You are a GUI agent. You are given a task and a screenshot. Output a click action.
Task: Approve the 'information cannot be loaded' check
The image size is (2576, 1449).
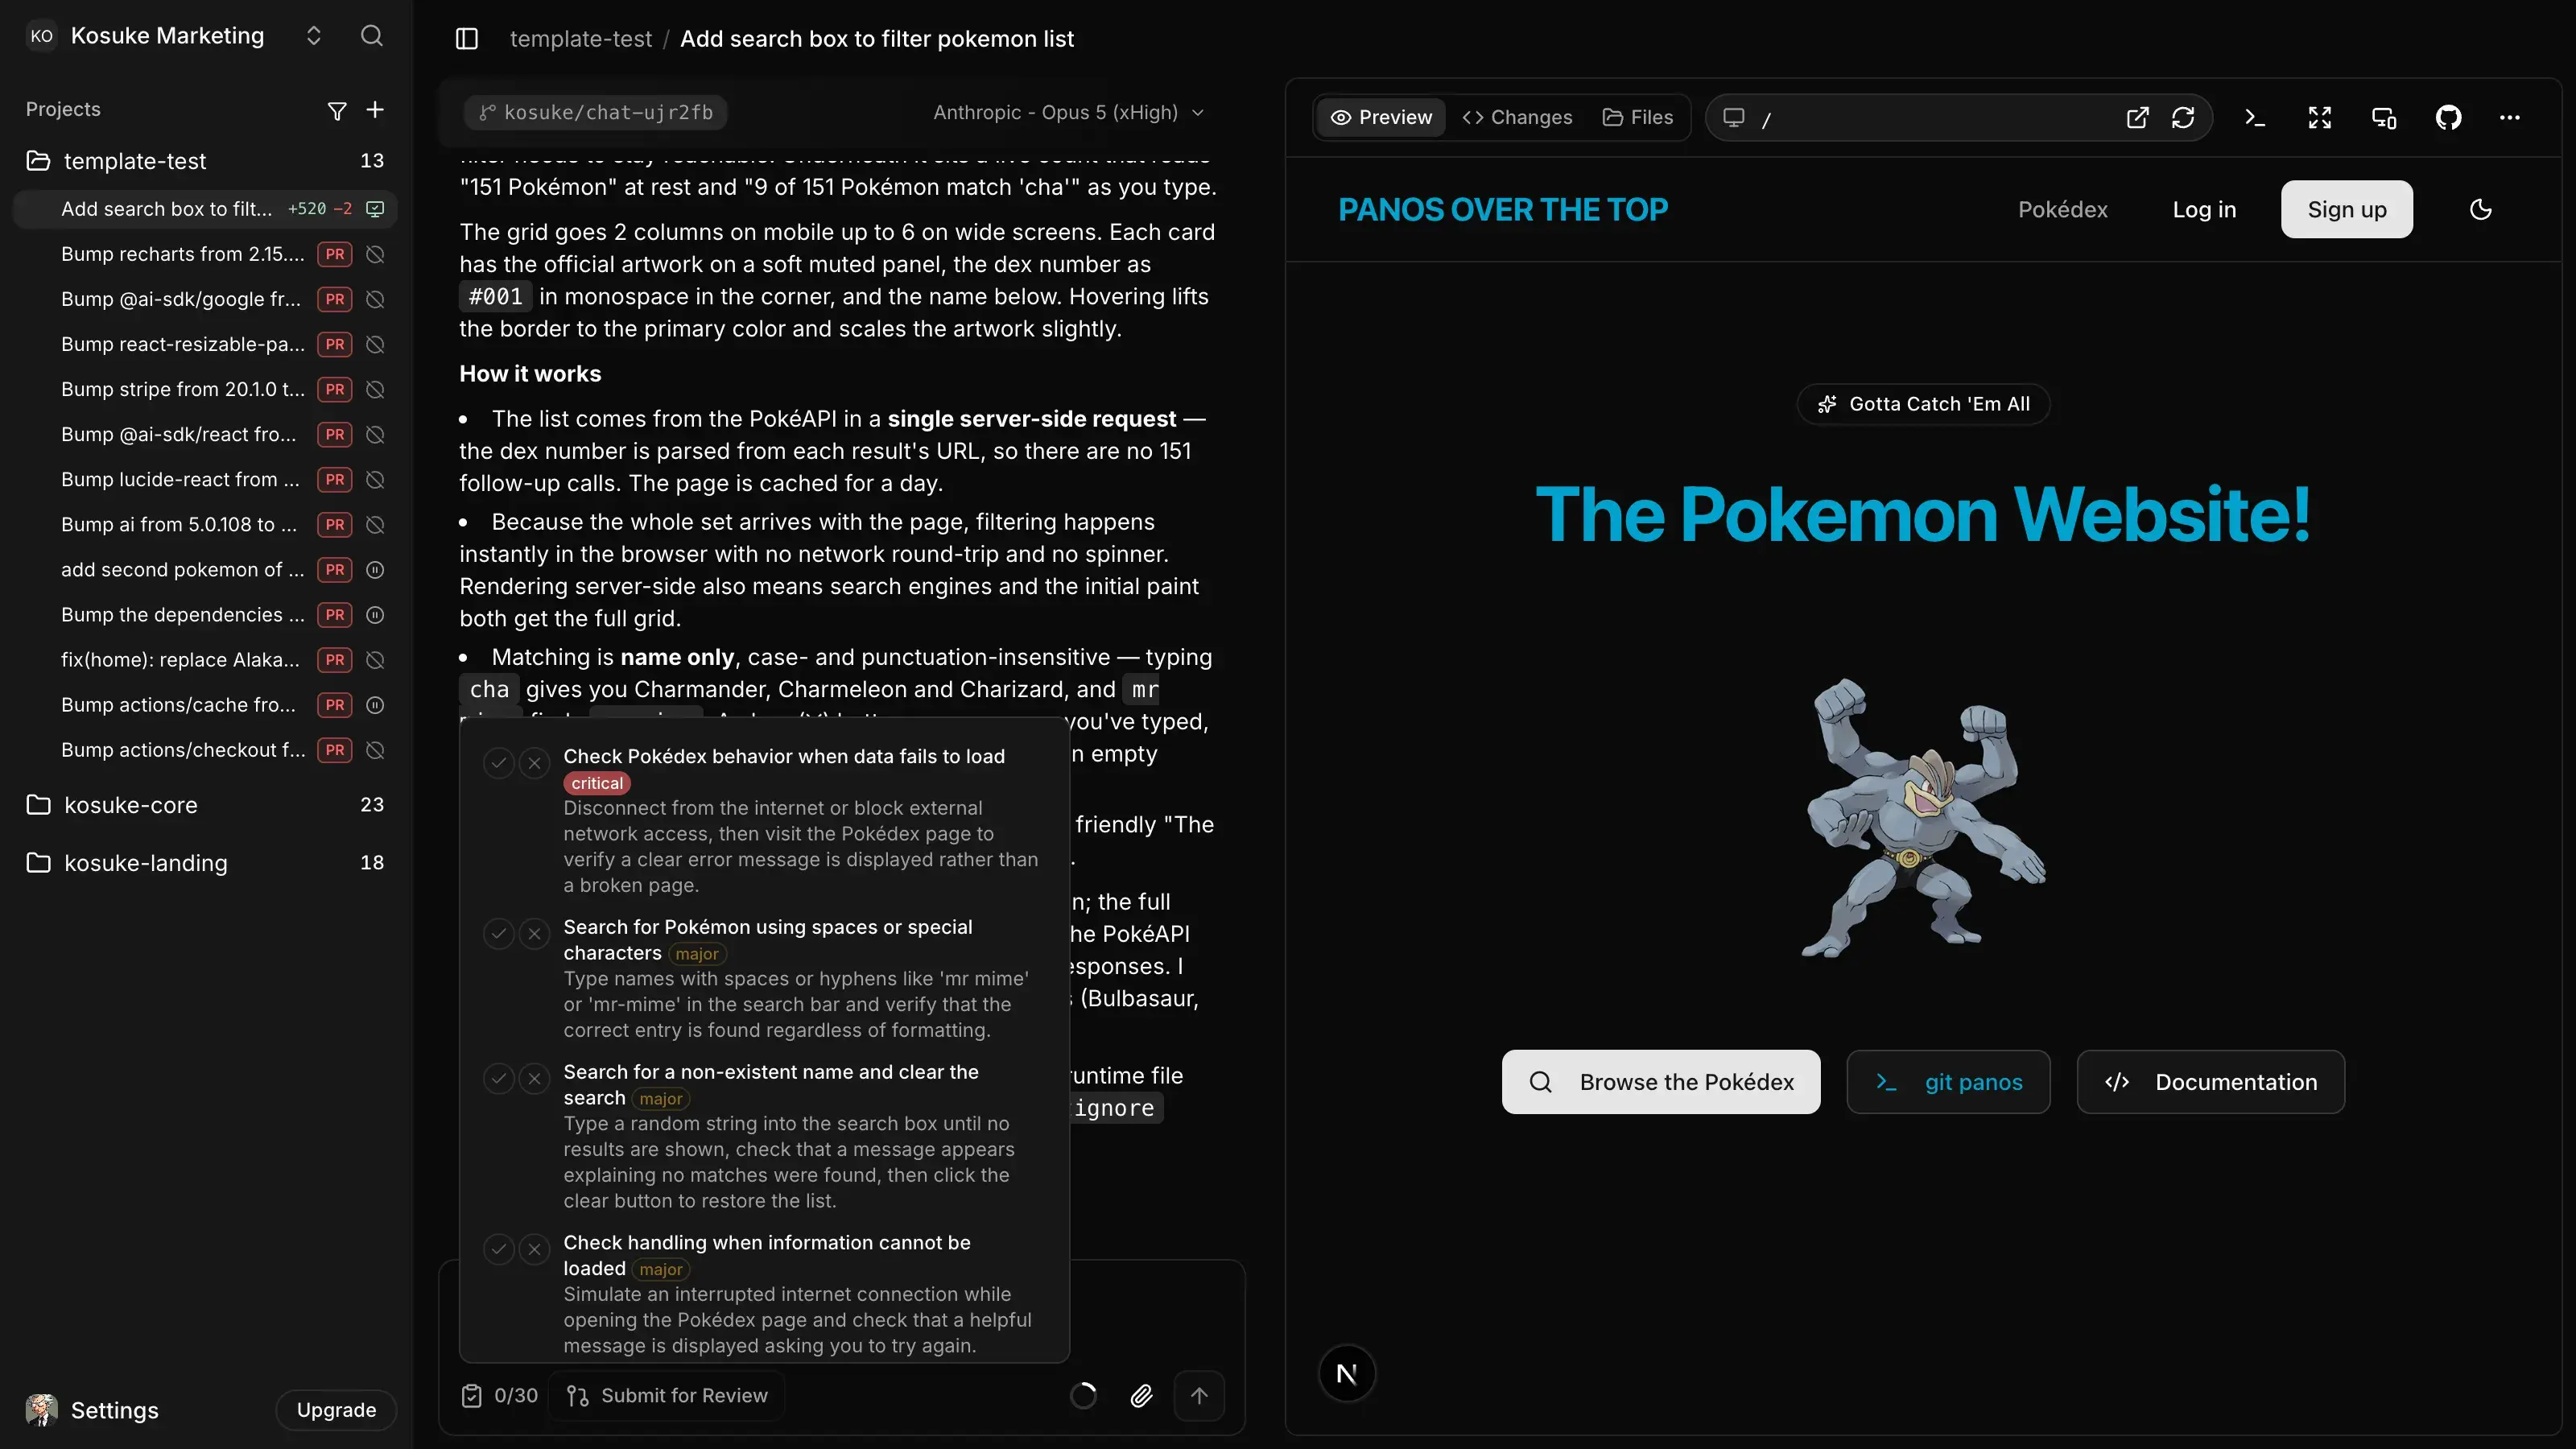click(498, 1250)
